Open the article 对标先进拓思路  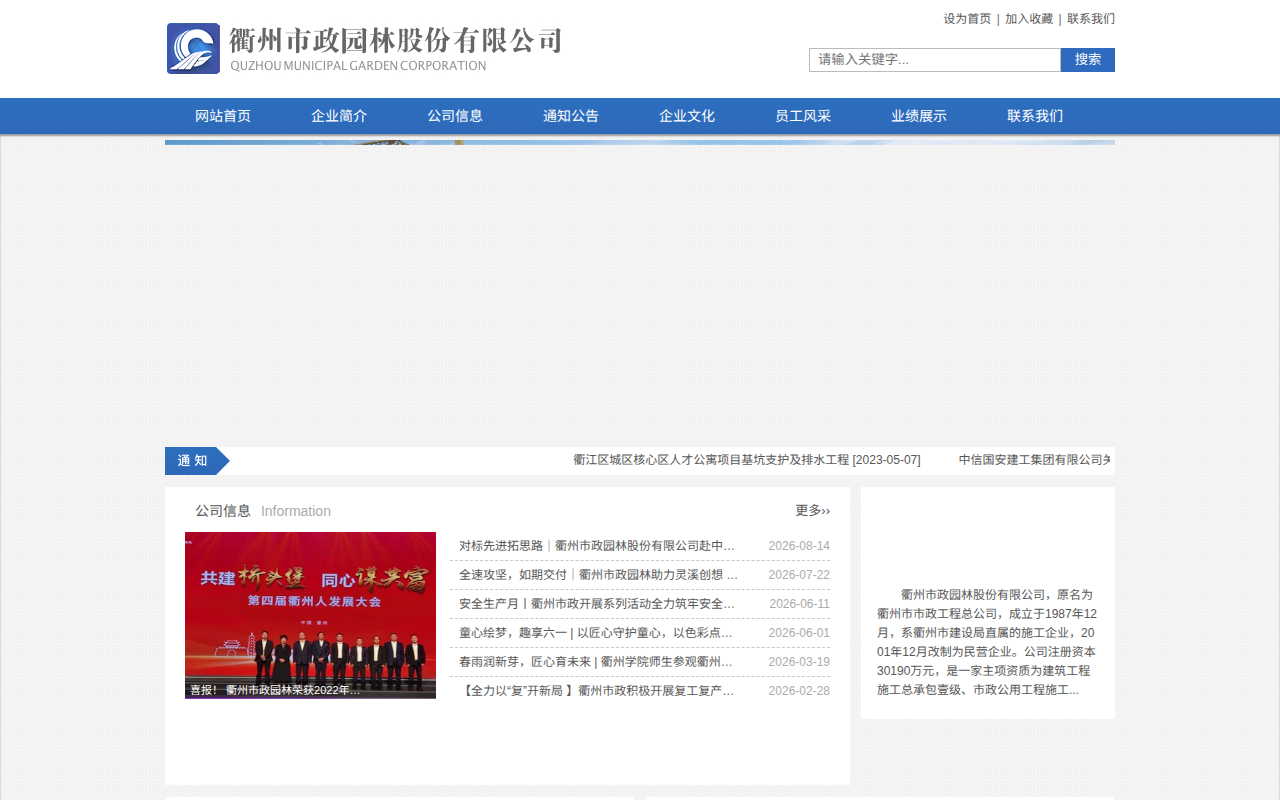(597, 546)
